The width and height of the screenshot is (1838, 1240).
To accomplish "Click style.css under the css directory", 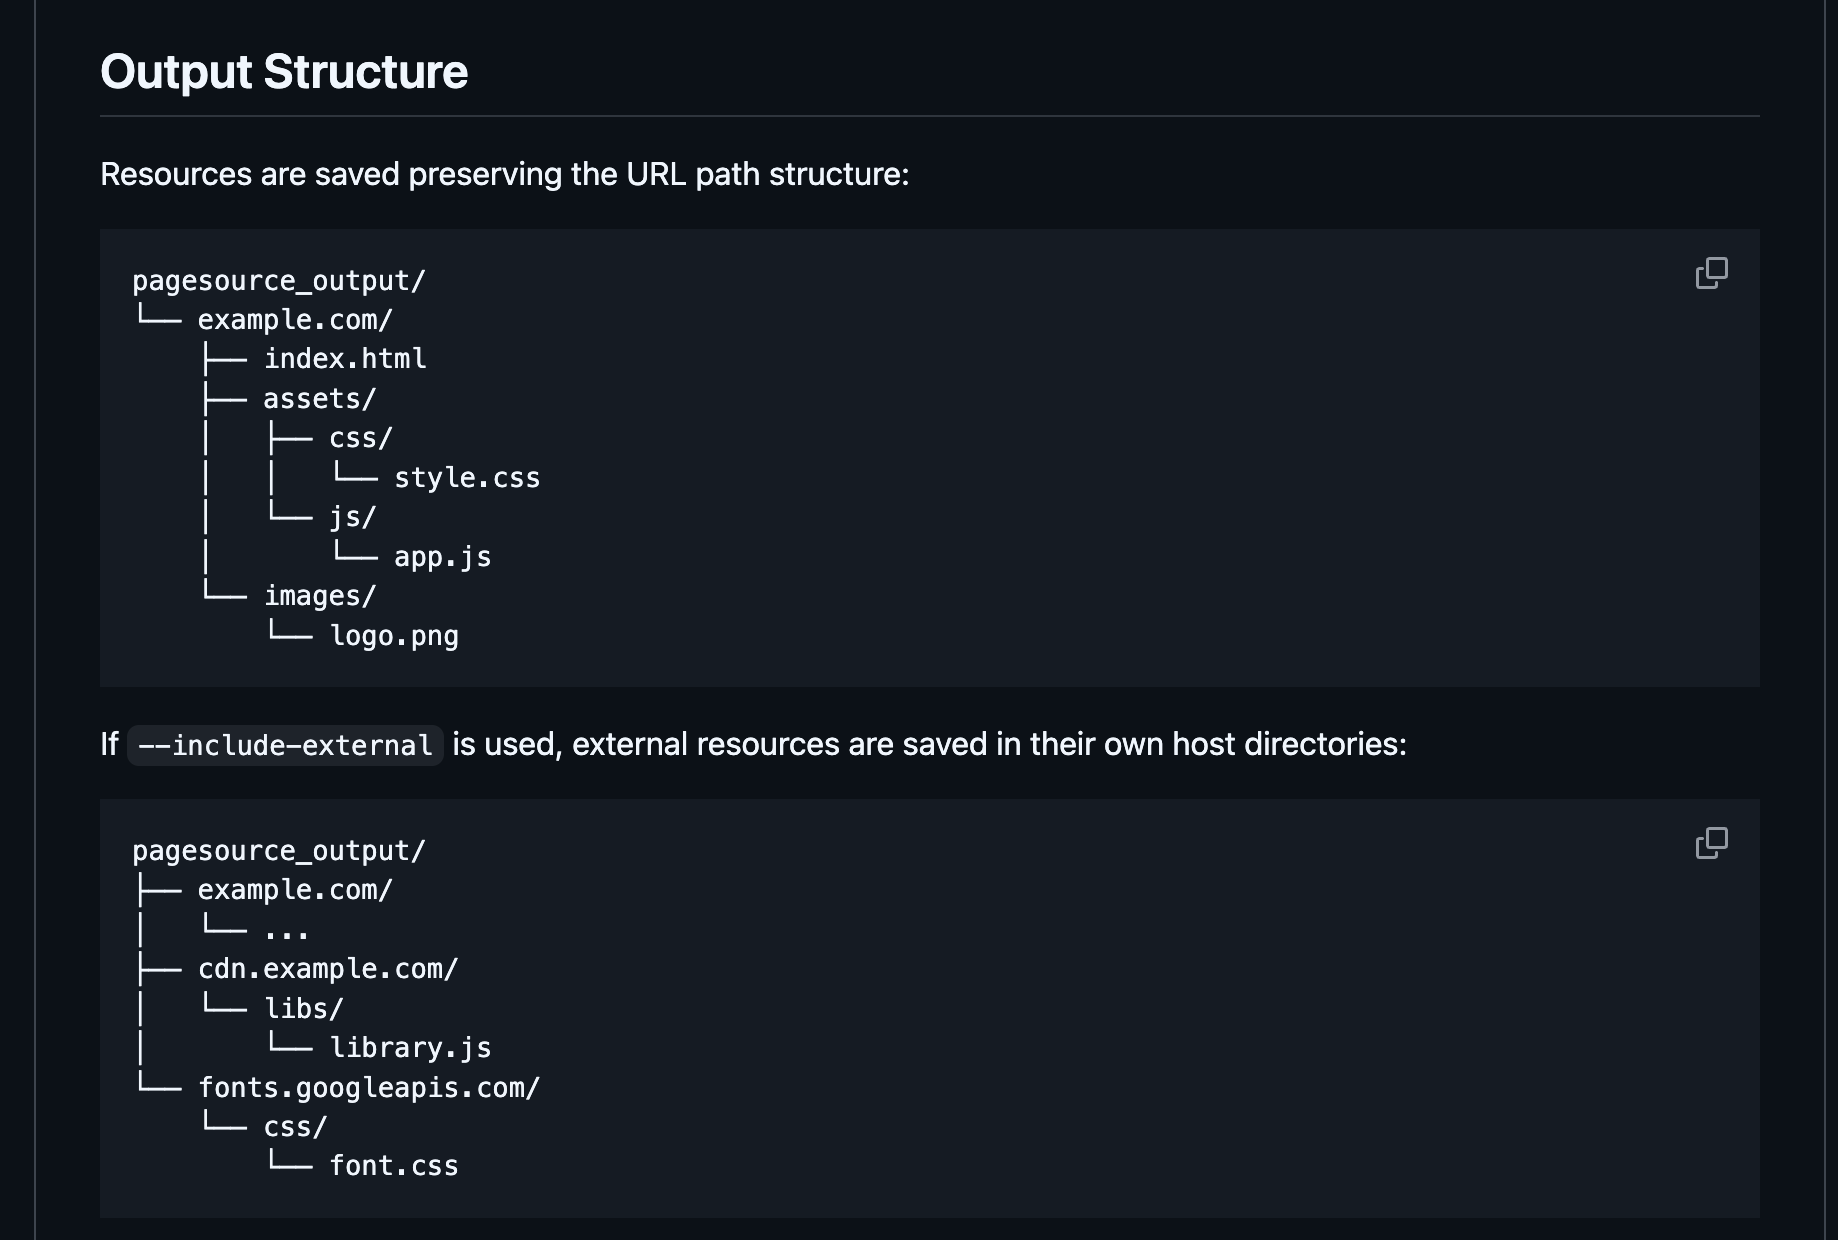I will click(x=467, y=477).
